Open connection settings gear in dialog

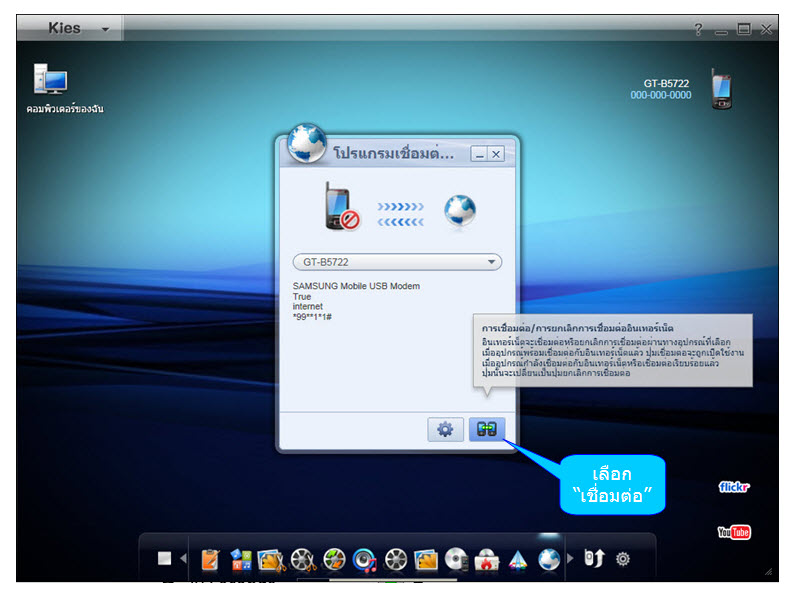[x=445, y=429]
